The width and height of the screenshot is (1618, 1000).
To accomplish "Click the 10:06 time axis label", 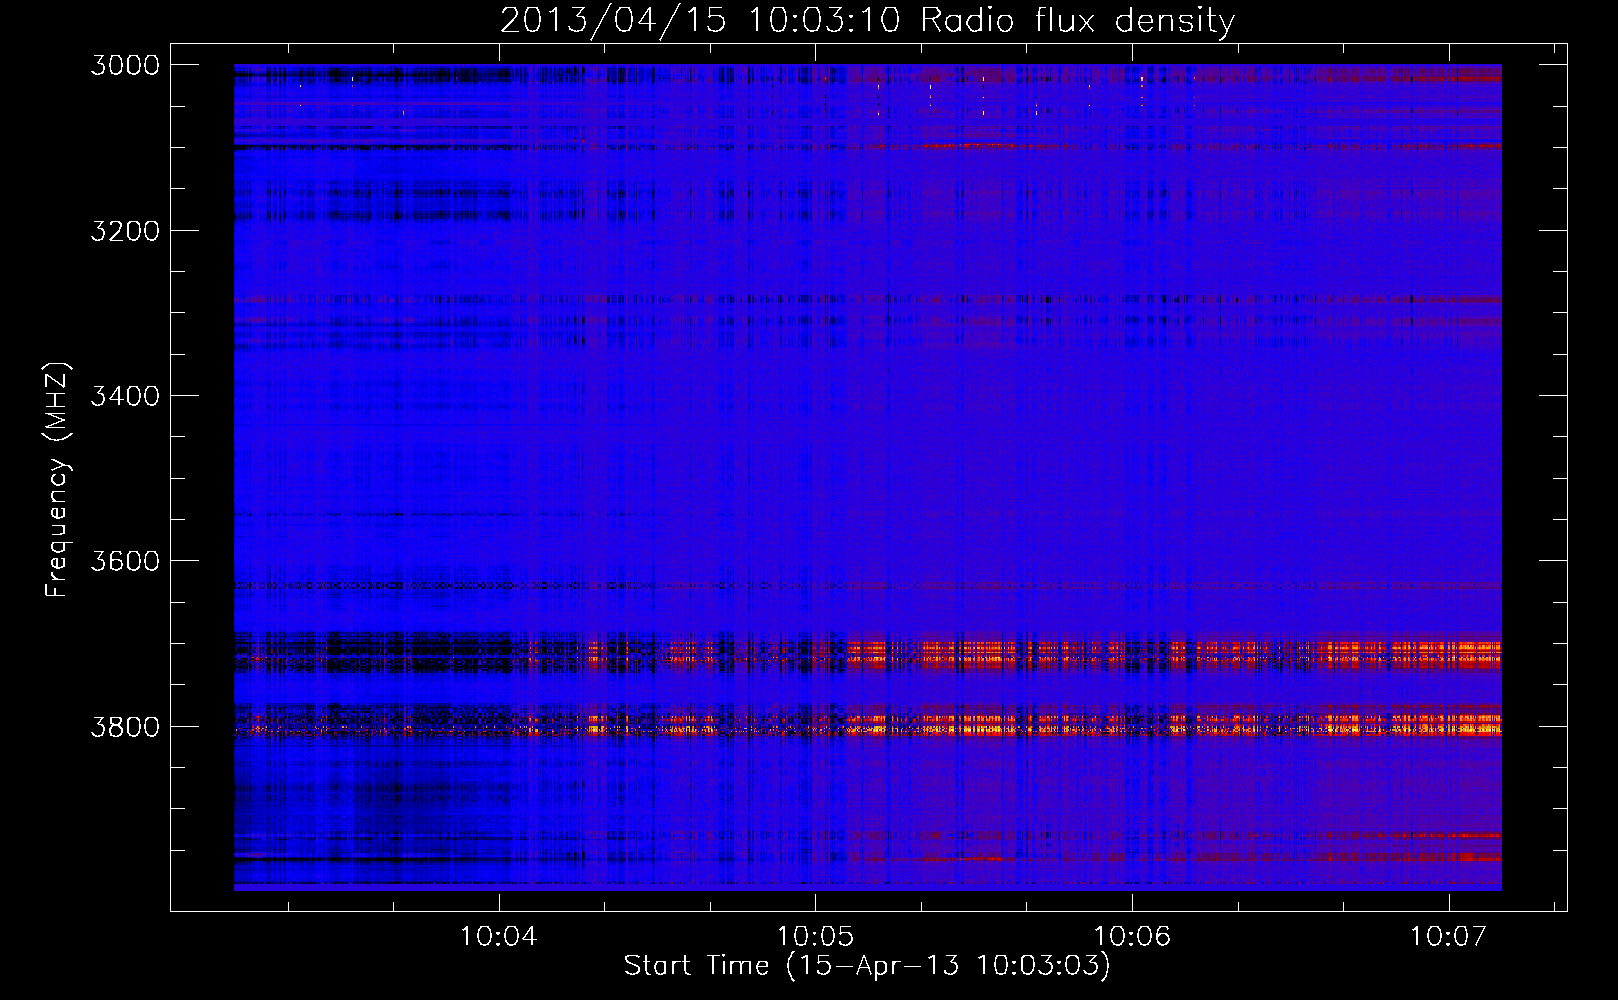I will (1132, 936).
